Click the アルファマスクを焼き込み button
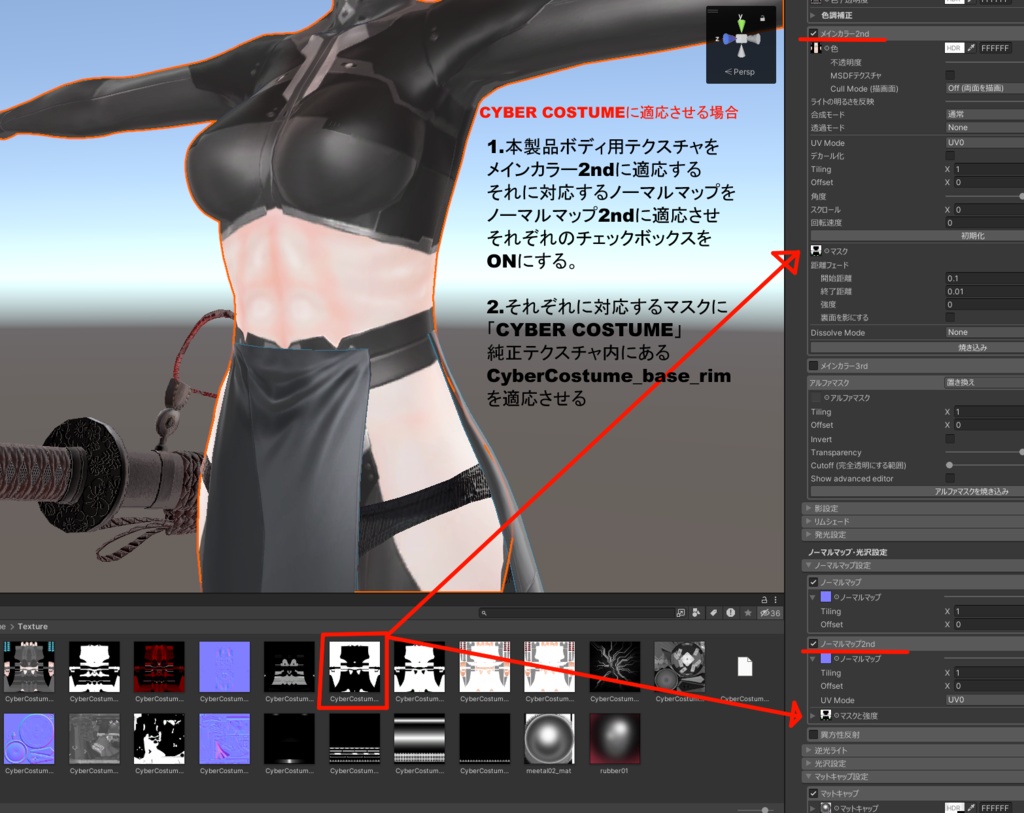The height and width of the screenshot is (813, 1024). (x=917, y=491)
